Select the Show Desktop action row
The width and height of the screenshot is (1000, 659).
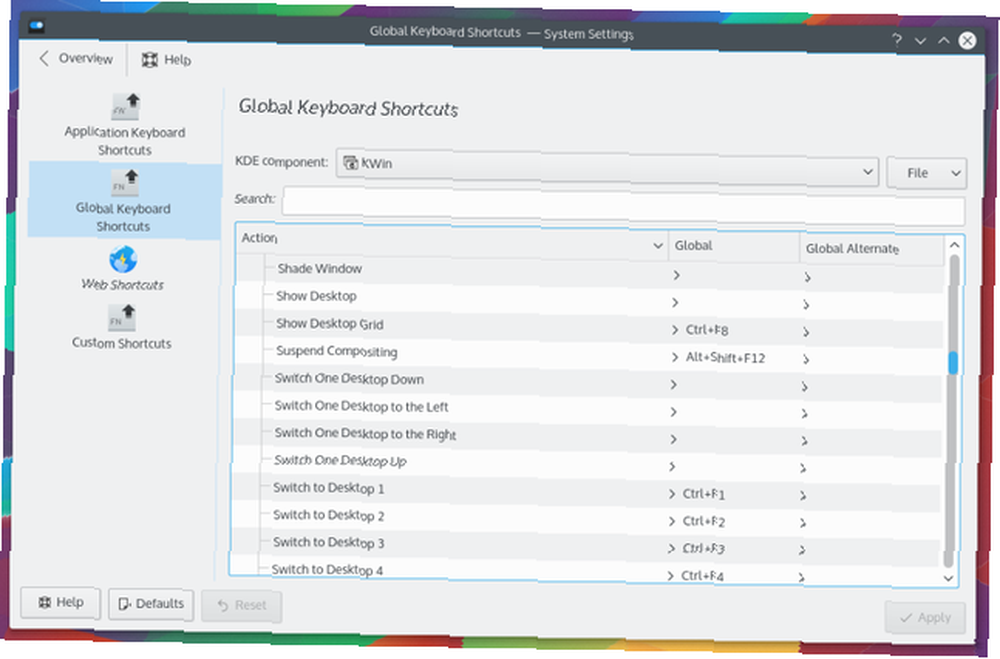316,297
